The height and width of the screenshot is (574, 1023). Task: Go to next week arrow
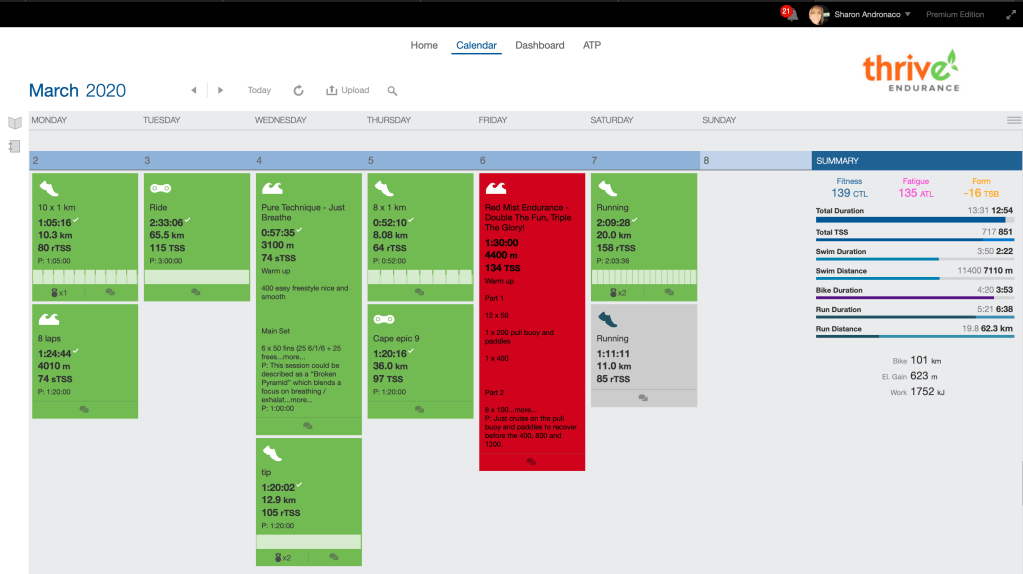point(221,90)
